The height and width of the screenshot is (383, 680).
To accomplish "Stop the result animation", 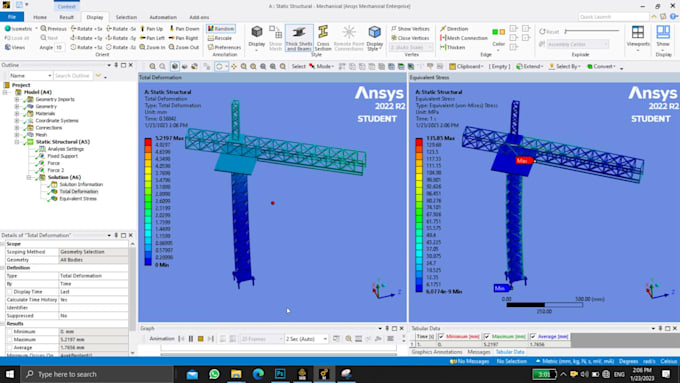I will (200, 339).
